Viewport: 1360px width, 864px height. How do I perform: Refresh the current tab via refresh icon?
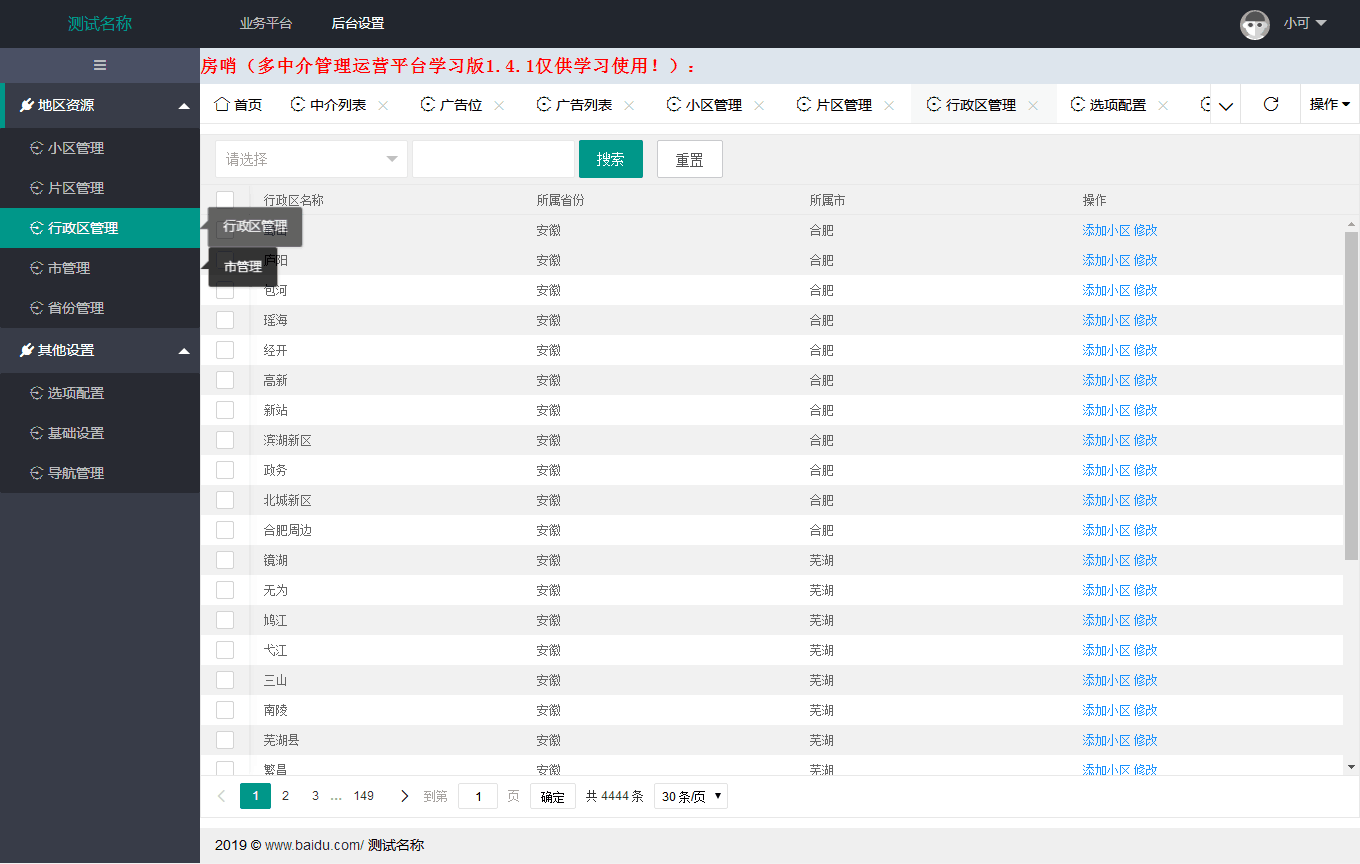(x=1271, y=104)
